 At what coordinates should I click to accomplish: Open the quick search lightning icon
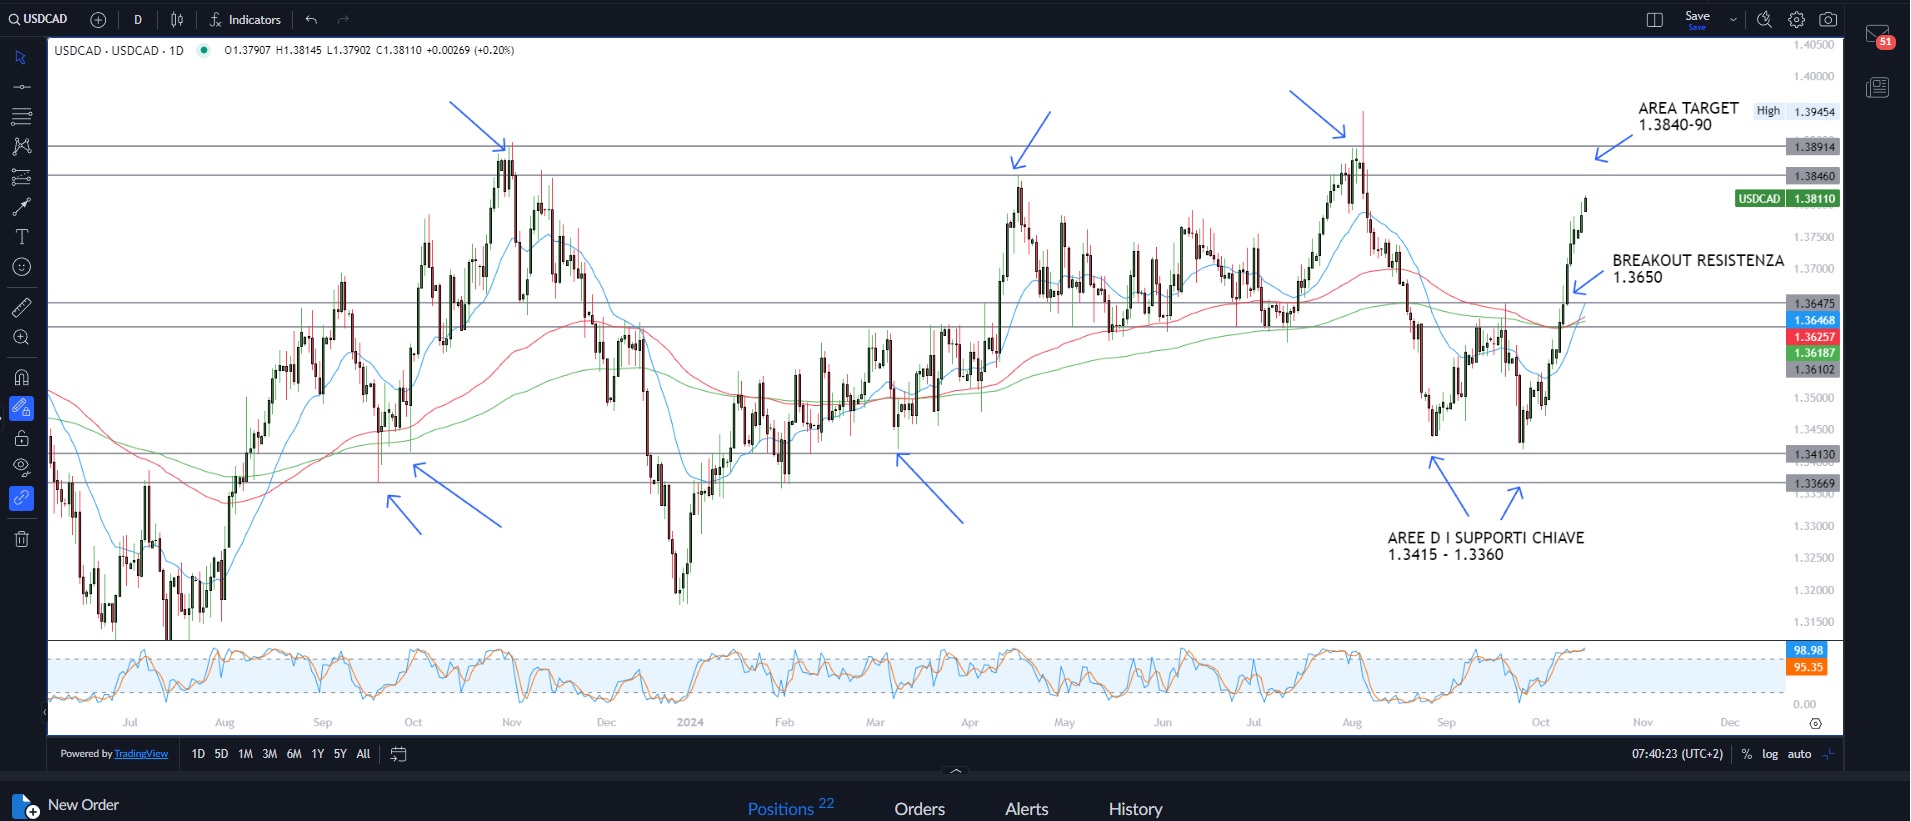pyautogui.click(x=1764, y=20)
